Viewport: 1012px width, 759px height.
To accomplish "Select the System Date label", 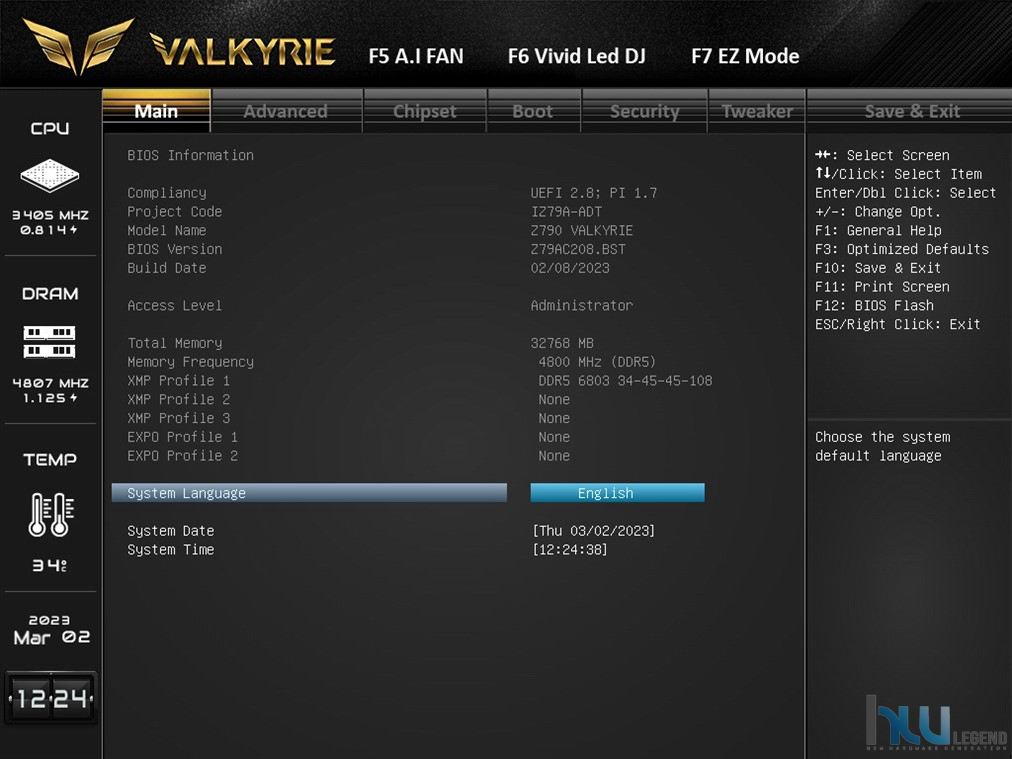I will pyautogui.click(x=171, y=531).
